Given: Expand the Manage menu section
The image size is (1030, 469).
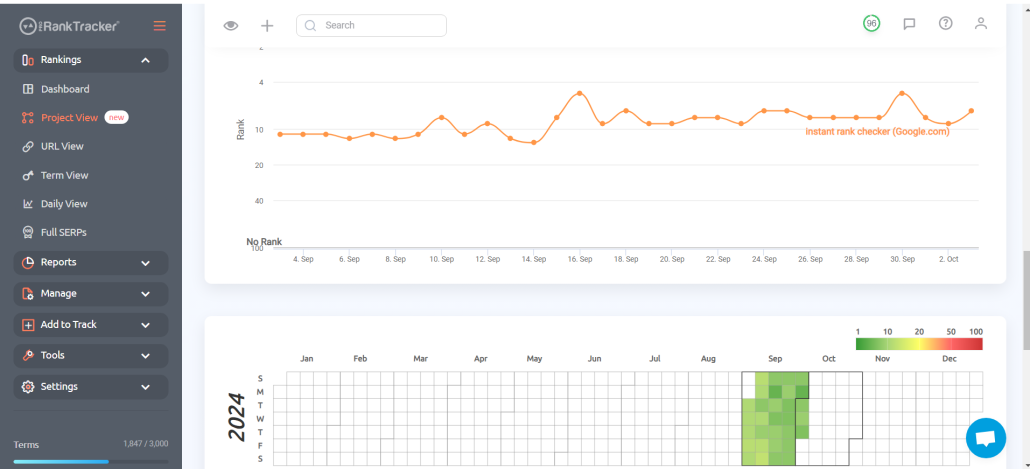Looking at the screenshot, I should 91,294.
